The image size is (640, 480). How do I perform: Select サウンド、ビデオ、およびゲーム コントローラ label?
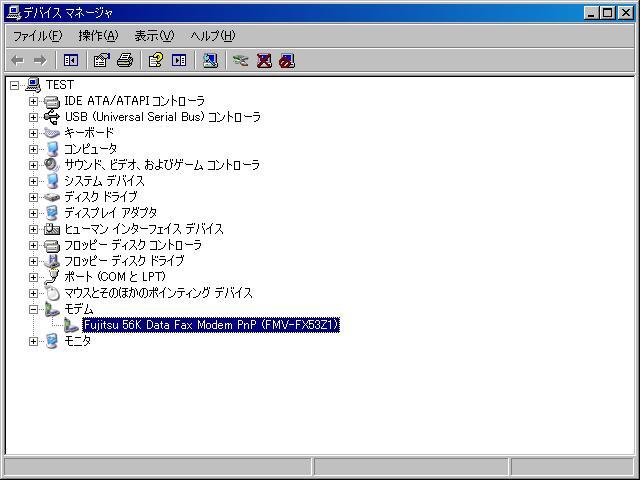(162, 165)
